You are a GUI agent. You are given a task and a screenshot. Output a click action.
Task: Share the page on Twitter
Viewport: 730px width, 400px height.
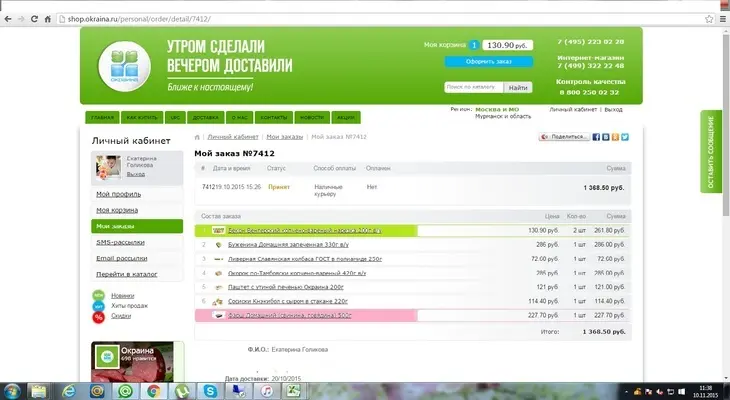coord(625,137)
